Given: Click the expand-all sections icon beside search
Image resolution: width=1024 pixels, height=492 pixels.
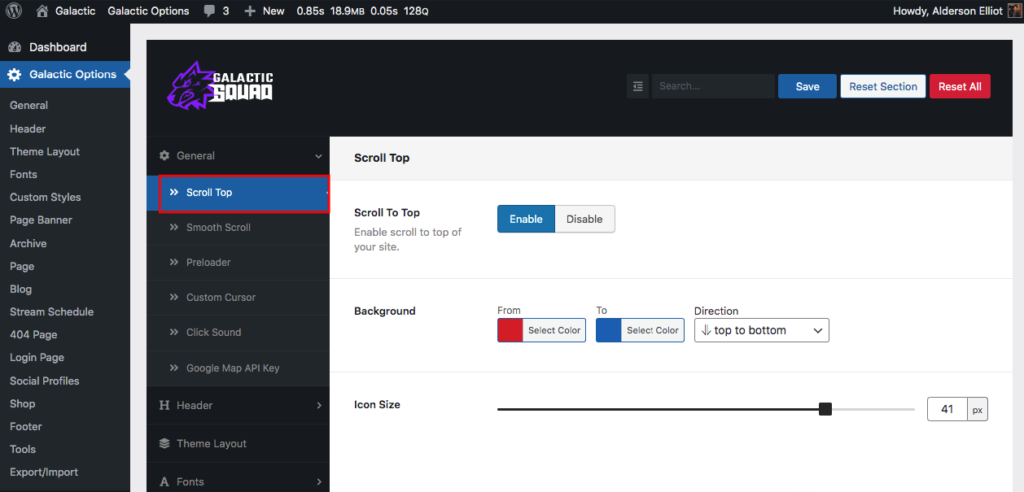Looking at the screenshot, I should point(638,86).
